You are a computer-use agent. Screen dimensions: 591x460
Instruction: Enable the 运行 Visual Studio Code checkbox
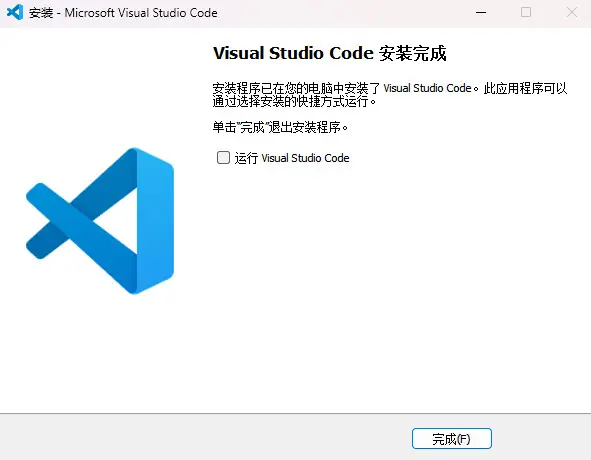click(223, 158)
